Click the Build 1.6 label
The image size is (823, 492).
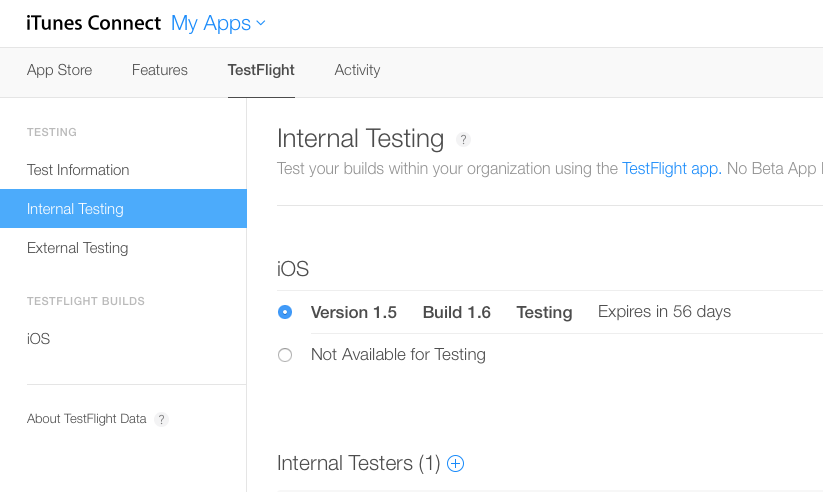click(x=456, y=312)
